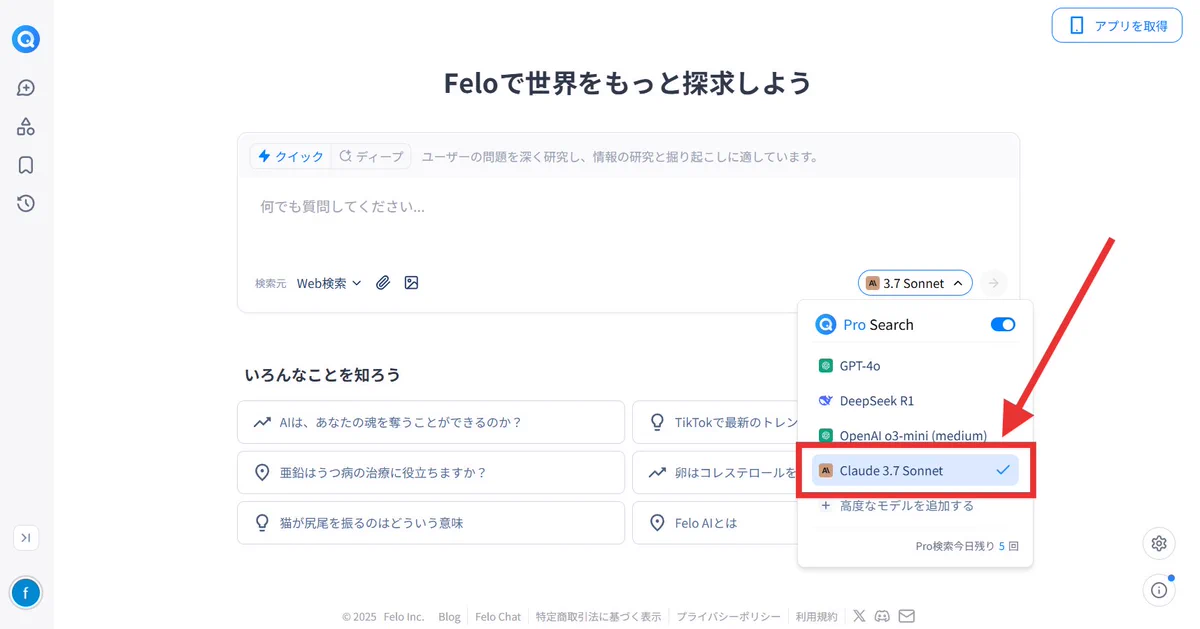Start a new chat from the sidebar icon

(26, 88)
